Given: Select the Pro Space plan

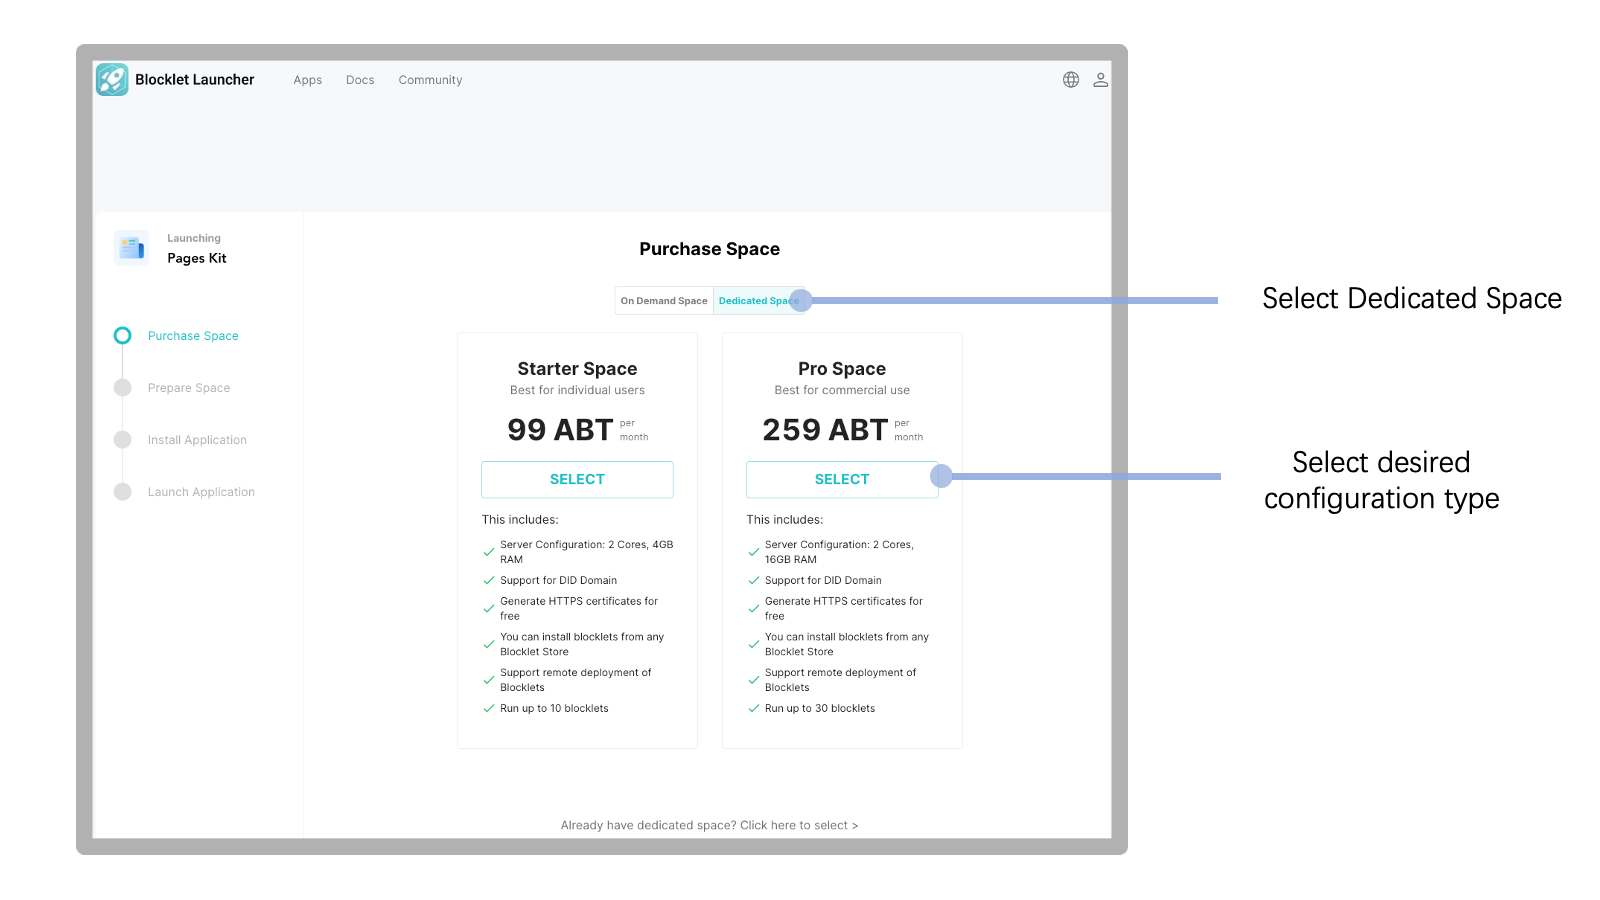Looking at the screenshot, I should coord(841,480).
